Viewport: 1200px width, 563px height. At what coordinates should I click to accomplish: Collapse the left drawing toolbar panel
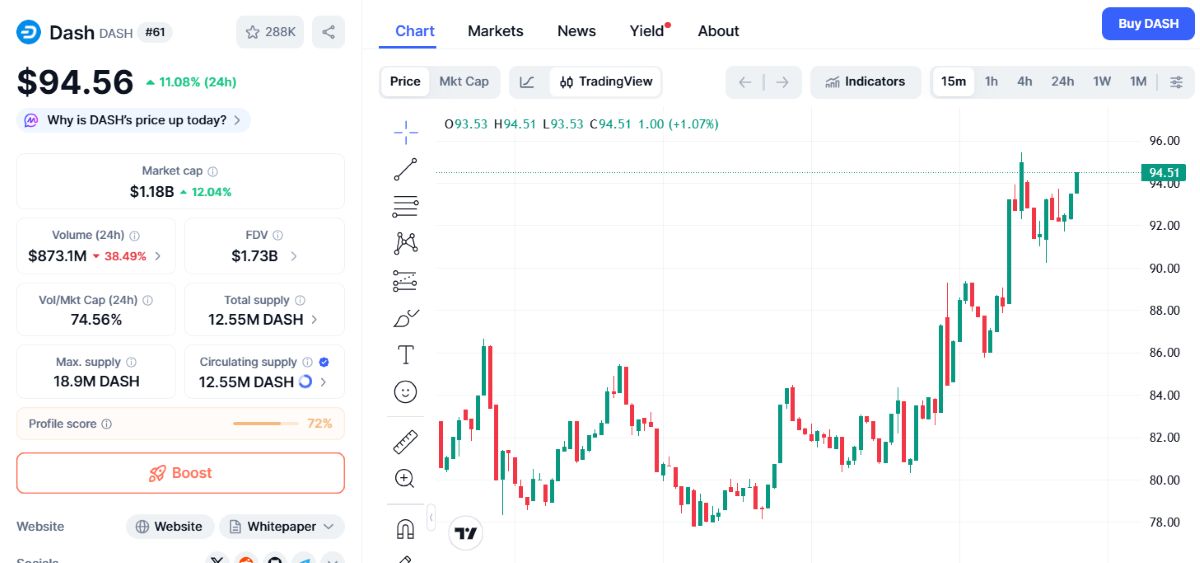[431, 517]
